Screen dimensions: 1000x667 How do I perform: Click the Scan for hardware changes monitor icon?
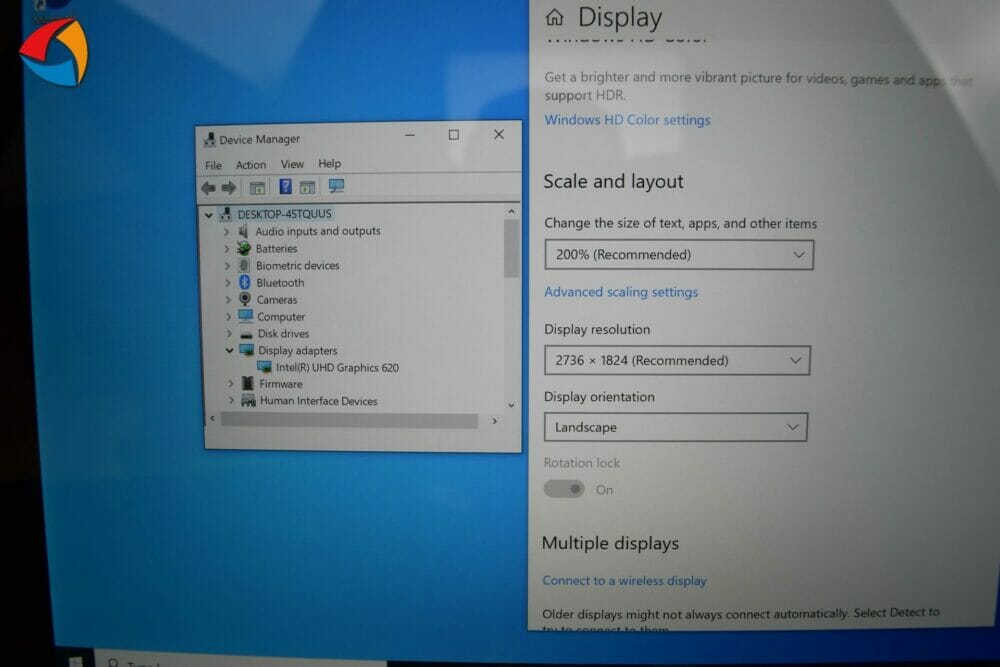(336, 186)
